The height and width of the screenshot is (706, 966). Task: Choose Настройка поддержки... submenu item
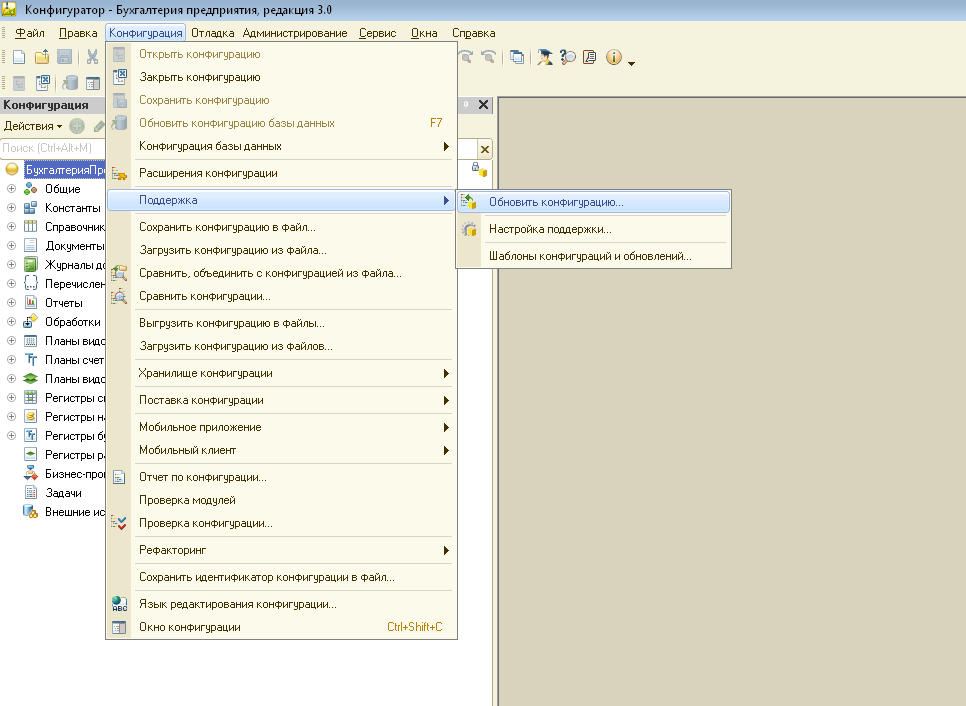coord(550,229)
